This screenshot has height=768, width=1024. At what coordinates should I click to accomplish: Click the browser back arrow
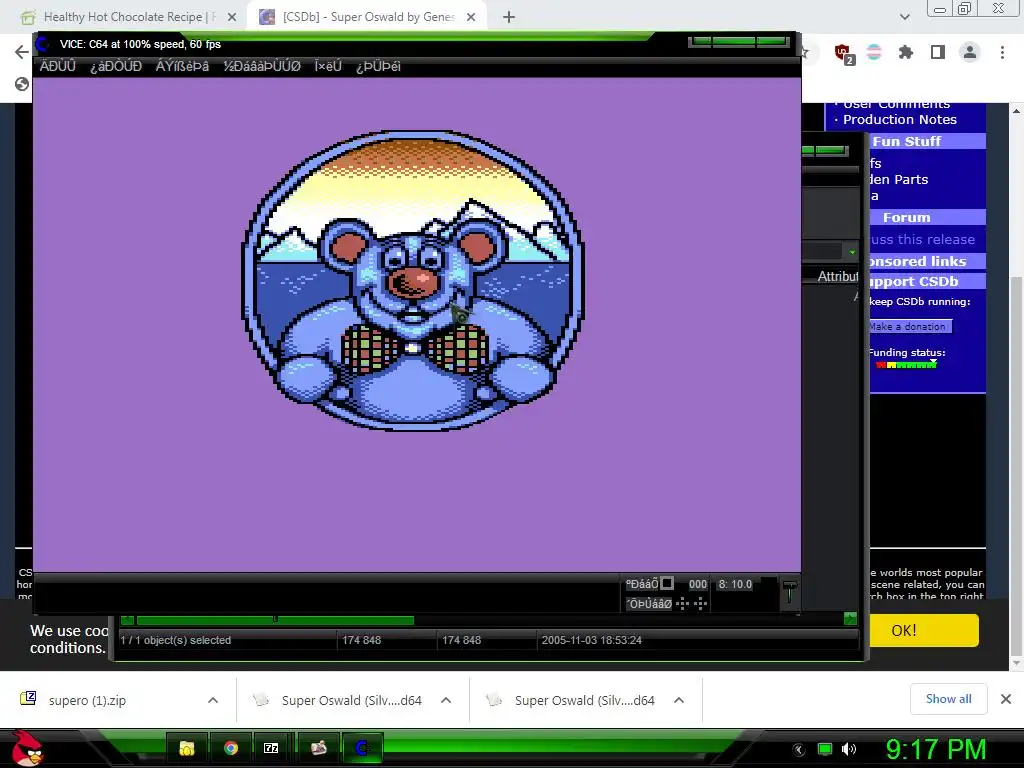(x=22, y=52)
